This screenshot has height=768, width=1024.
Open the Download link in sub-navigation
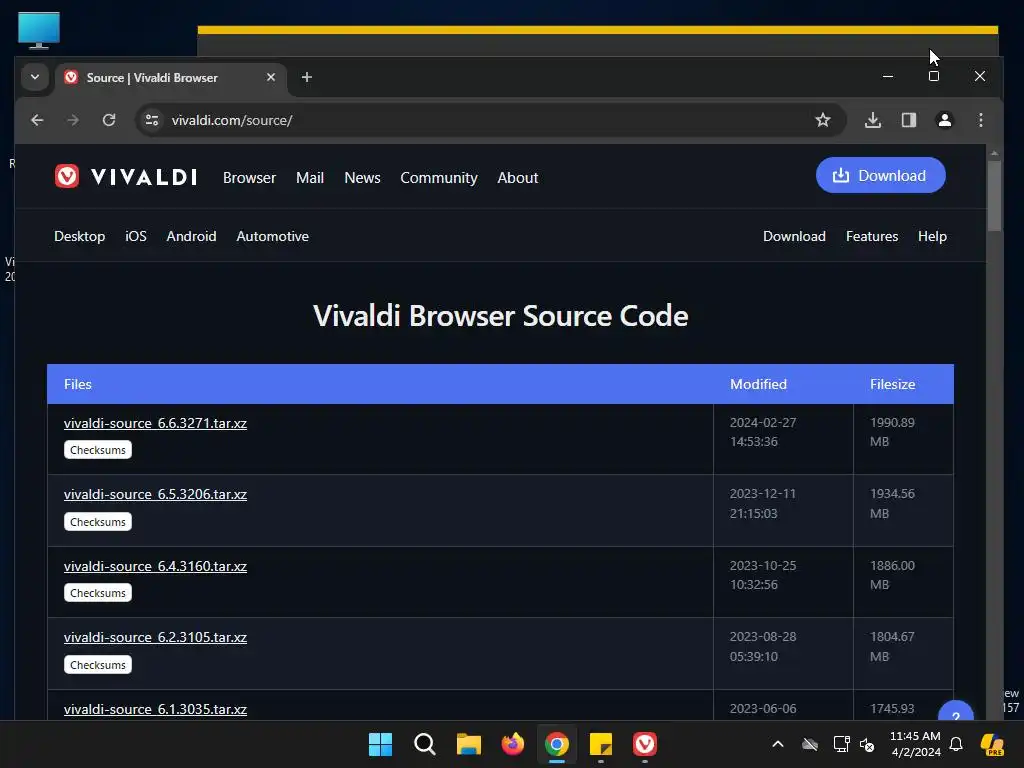(x=794, y=236)
